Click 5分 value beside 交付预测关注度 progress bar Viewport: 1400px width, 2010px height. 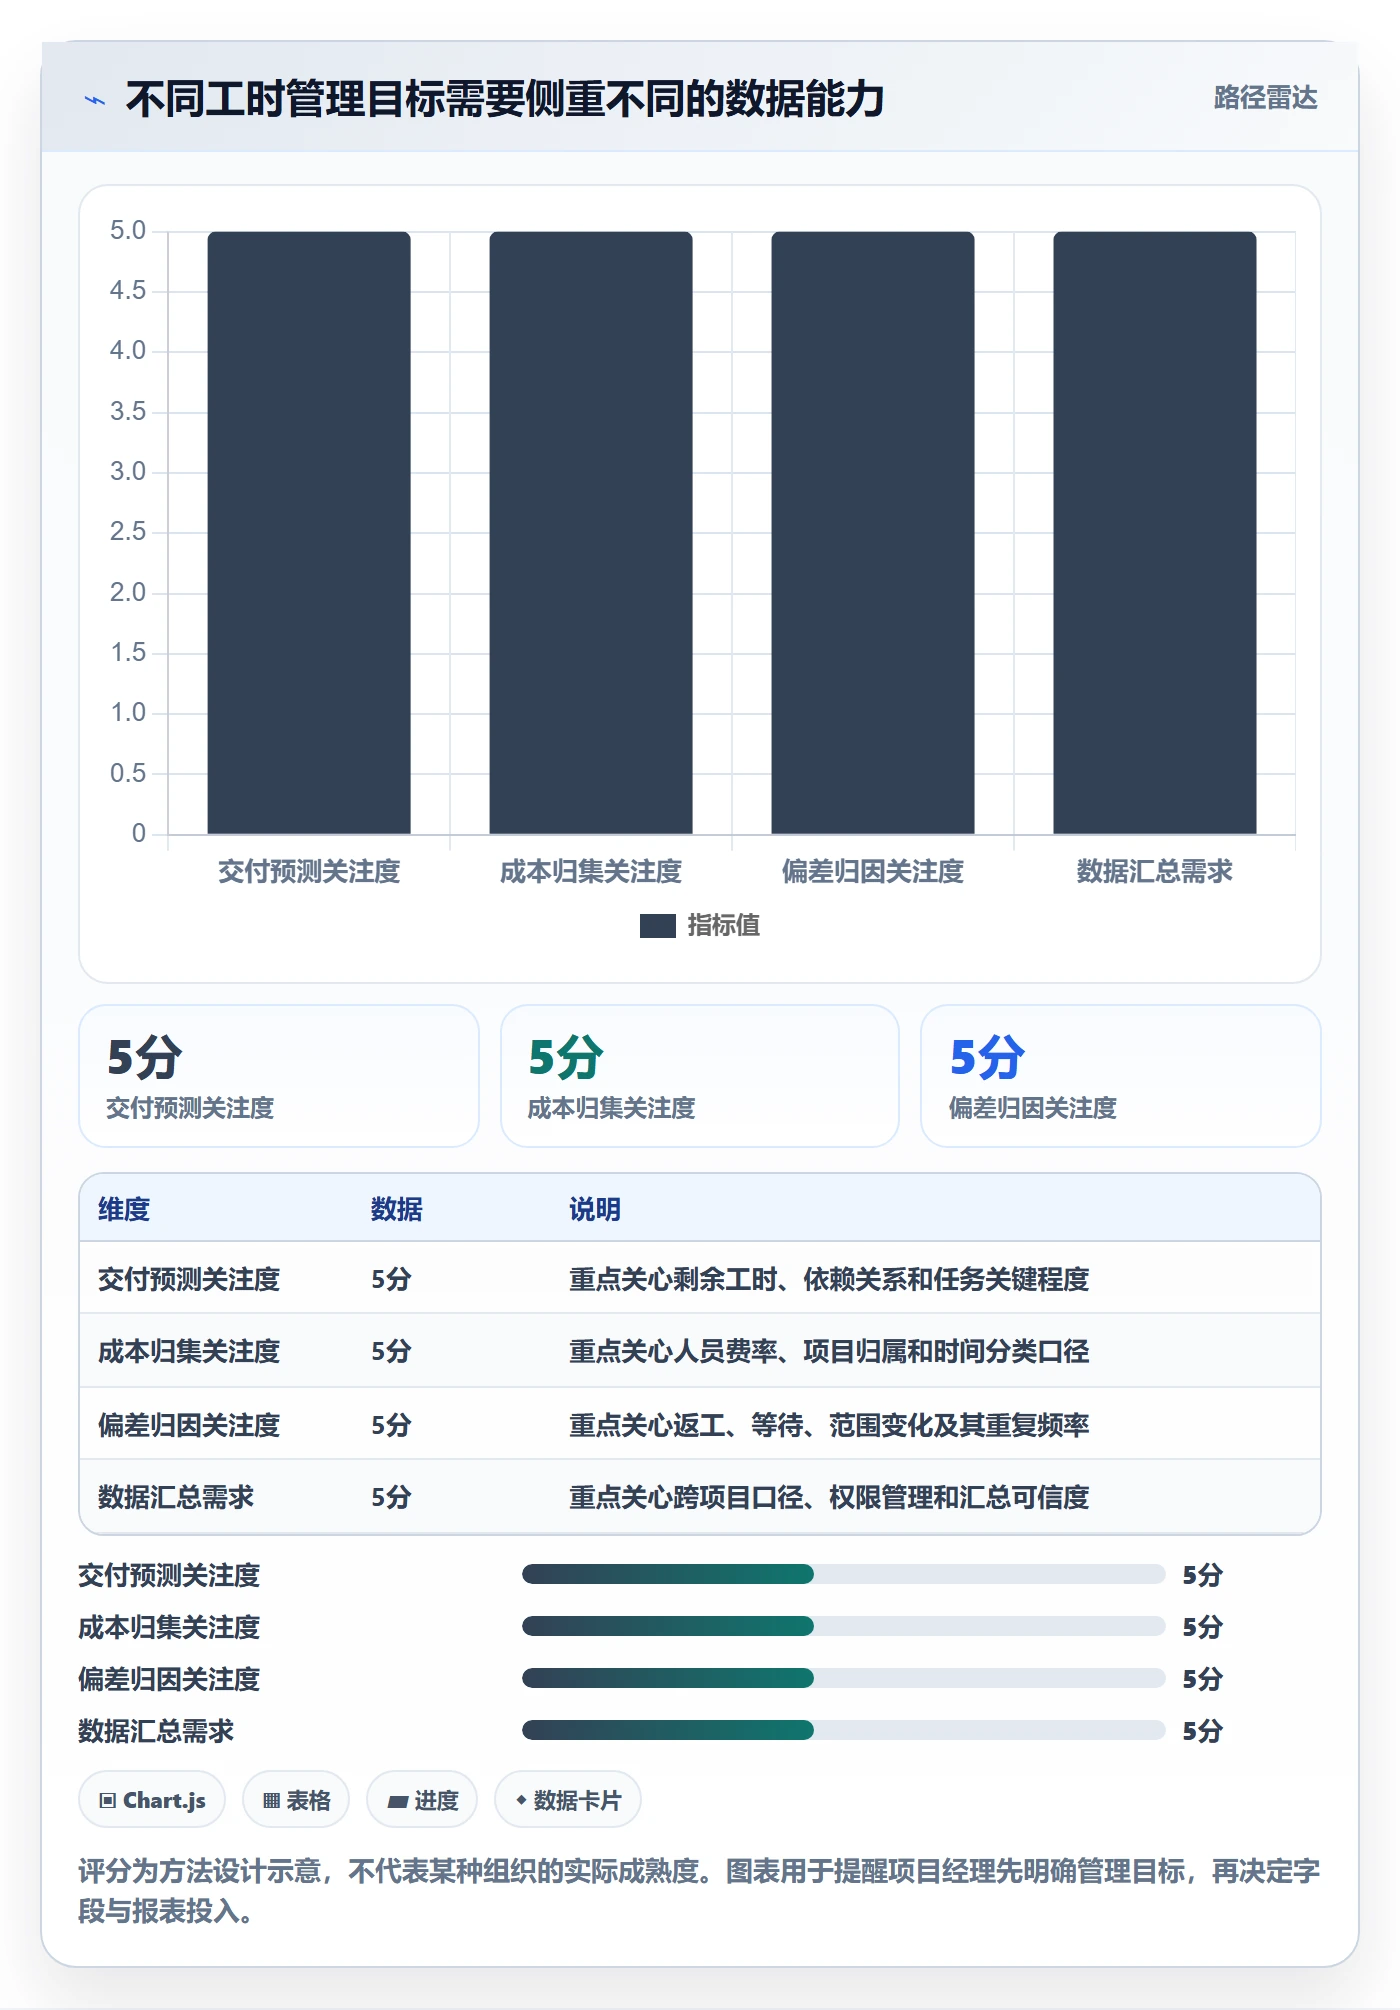(x=1202, y=1575)
